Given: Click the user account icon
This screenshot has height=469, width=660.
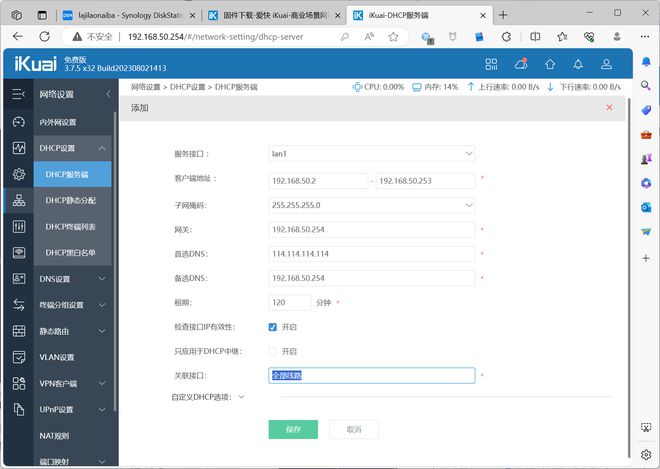Looking at the screenshot, I should pos(606,63).
